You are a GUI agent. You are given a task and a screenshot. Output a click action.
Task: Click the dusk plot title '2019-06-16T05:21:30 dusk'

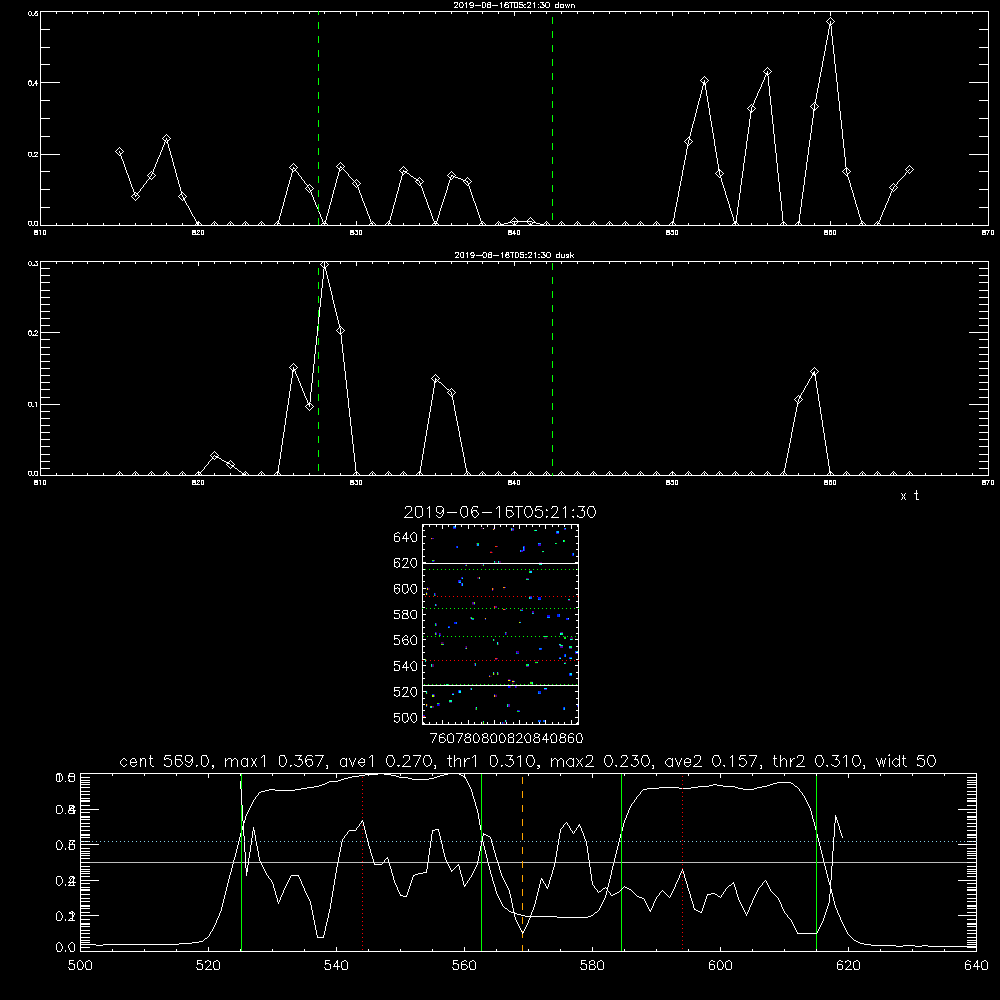pyautogui.click(x=514, y=255)
